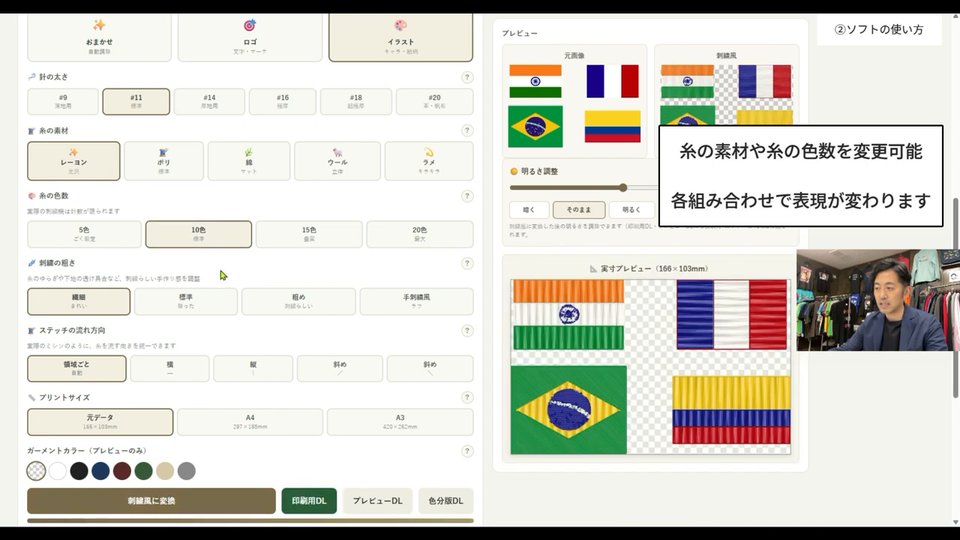Click the 明るさ調整 brightness slider handle

tap(623, 187)
